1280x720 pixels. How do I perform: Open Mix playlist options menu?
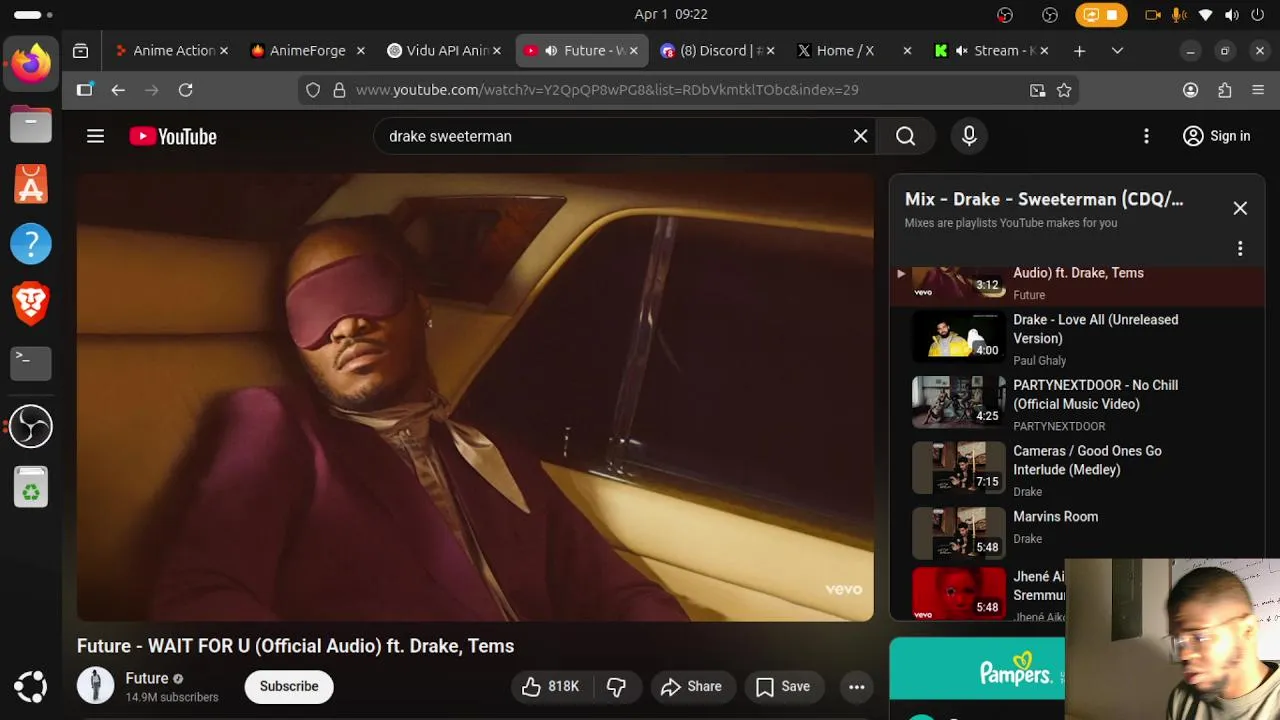click(1240, 248)
